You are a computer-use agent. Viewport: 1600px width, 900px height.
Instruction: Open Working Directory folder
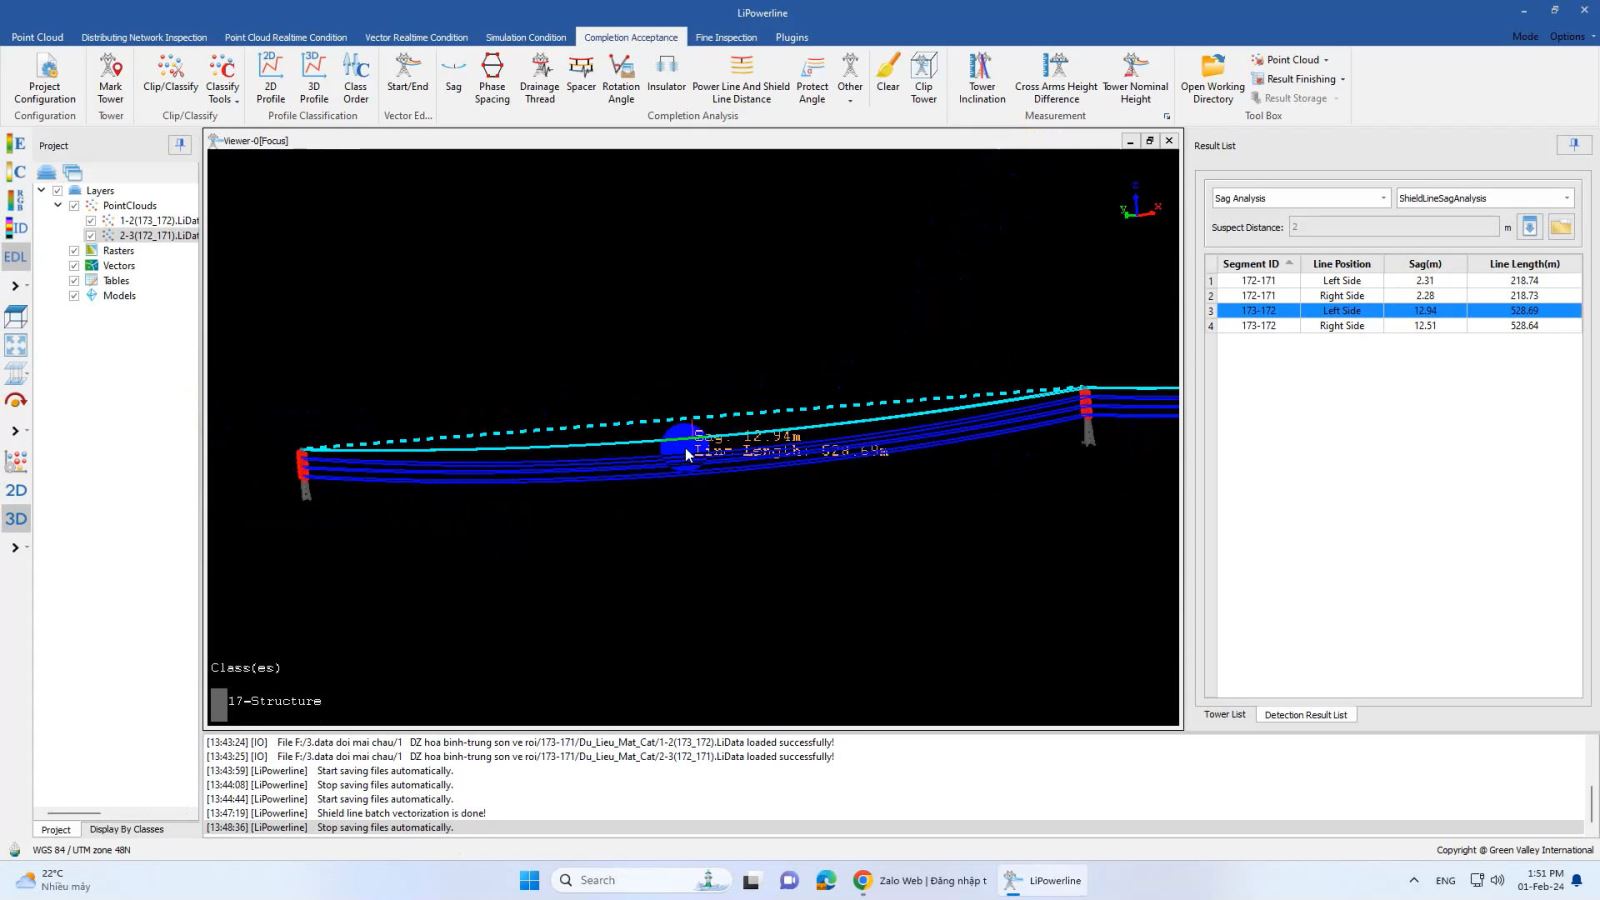pos(1213,79)
